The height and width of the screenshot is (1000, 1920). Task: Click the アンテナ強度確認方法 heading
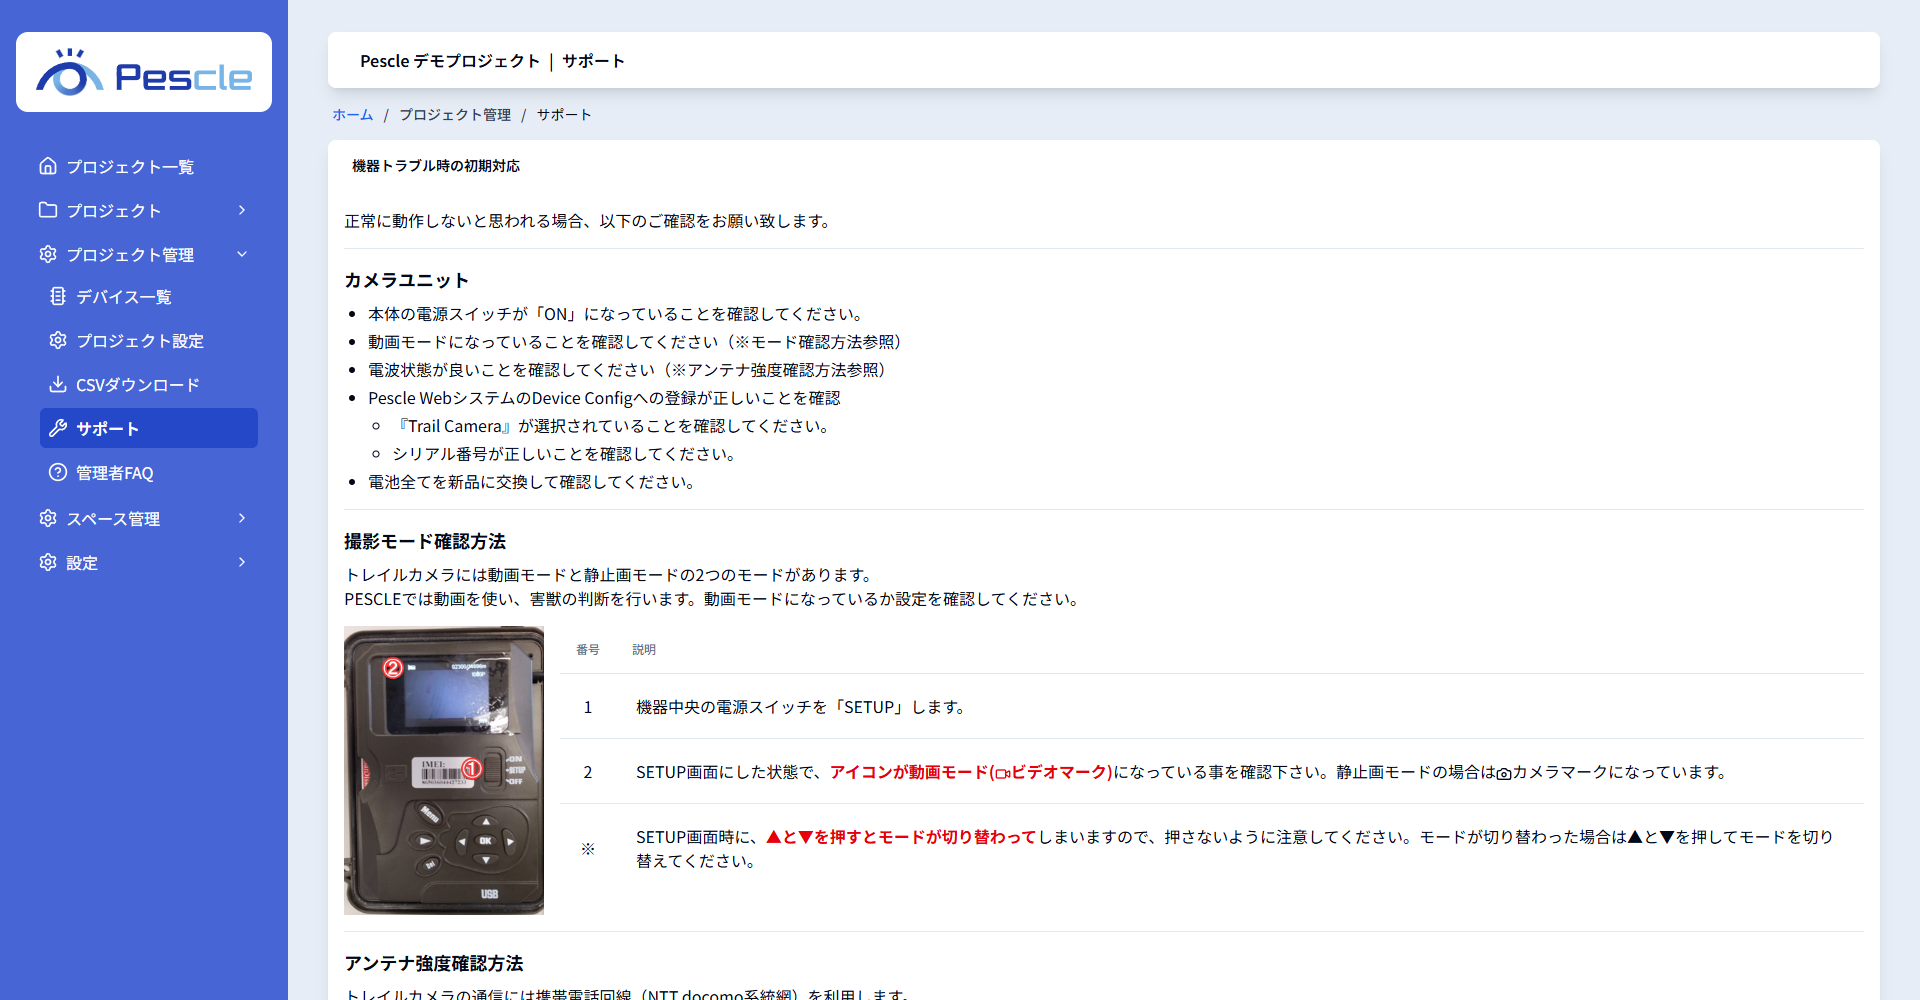tap(434, 963)
